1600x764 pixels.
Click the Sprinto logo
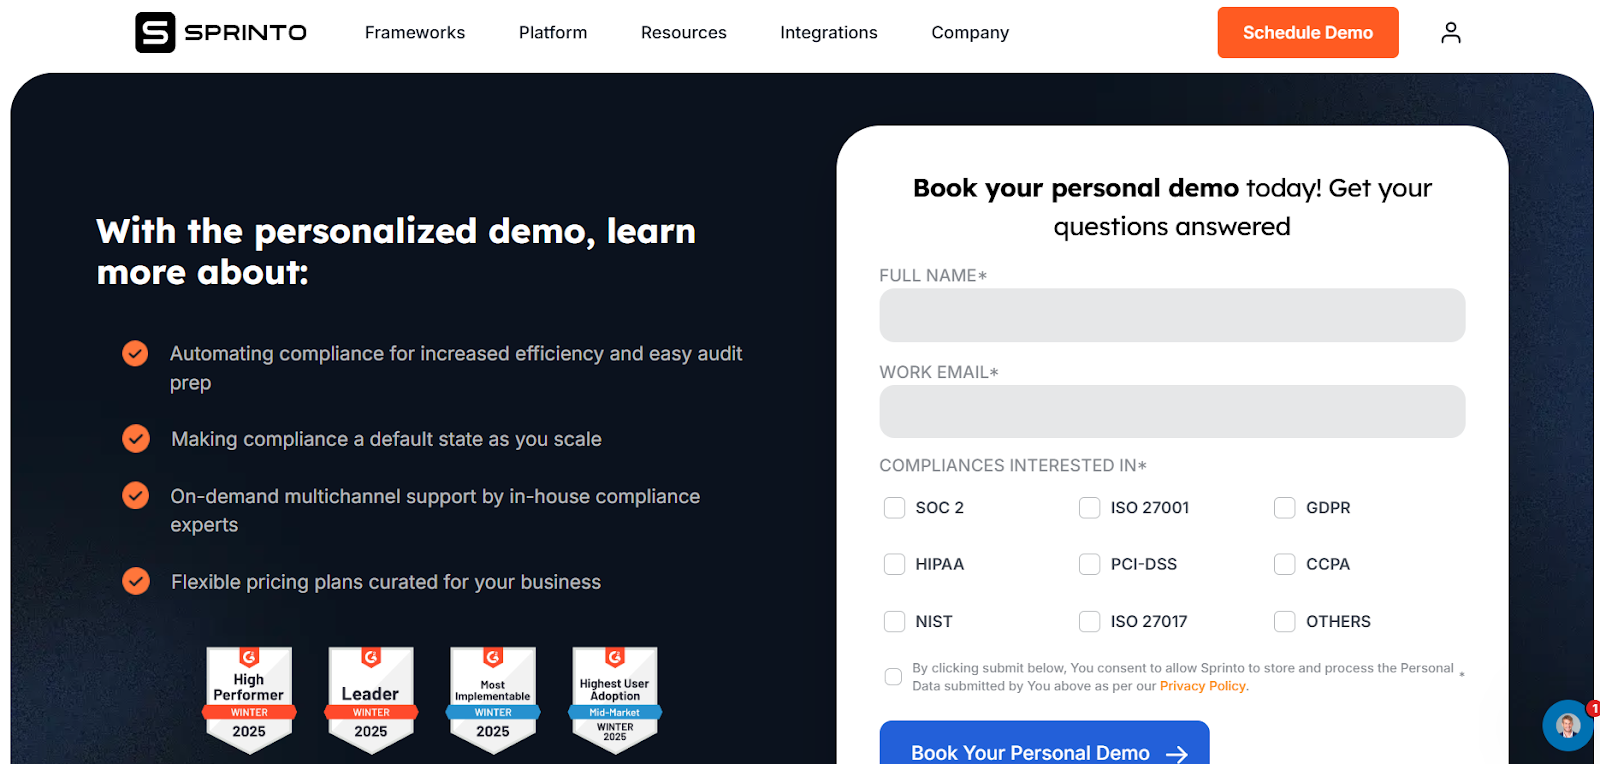tap(221, 32)
